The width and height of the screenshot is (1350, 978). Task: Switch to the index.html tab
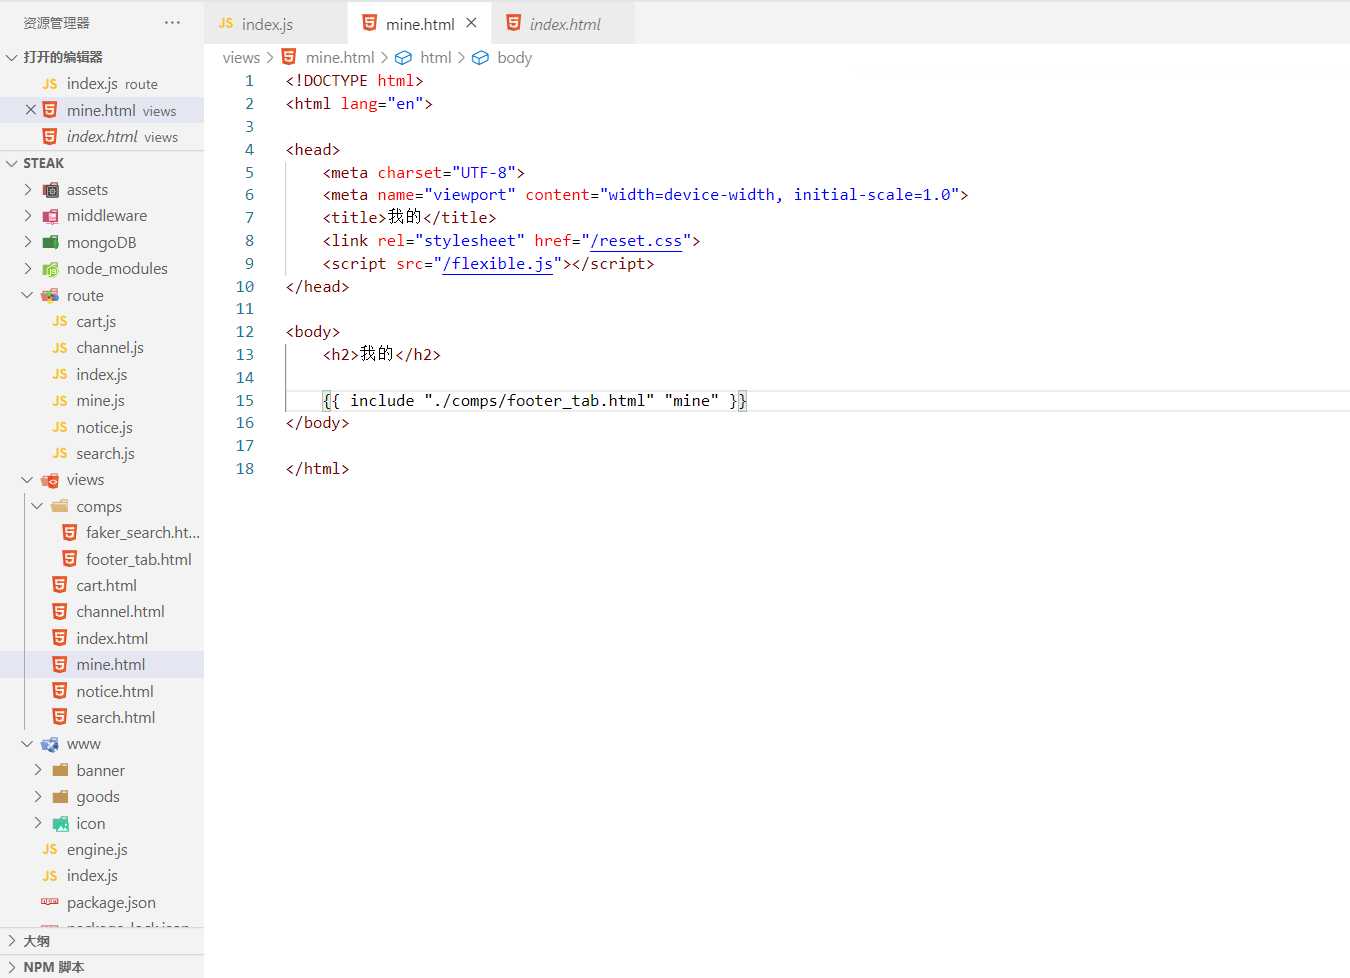(x=565, y=24)
